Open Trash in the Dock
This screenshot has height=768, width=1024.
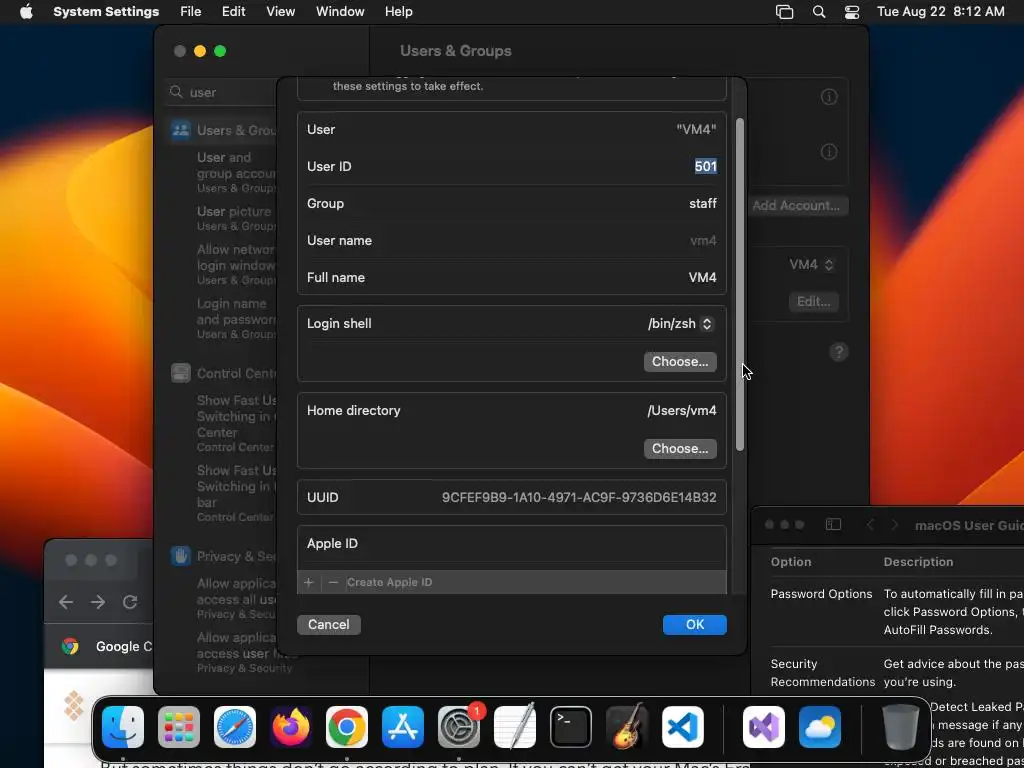[901, 727]
